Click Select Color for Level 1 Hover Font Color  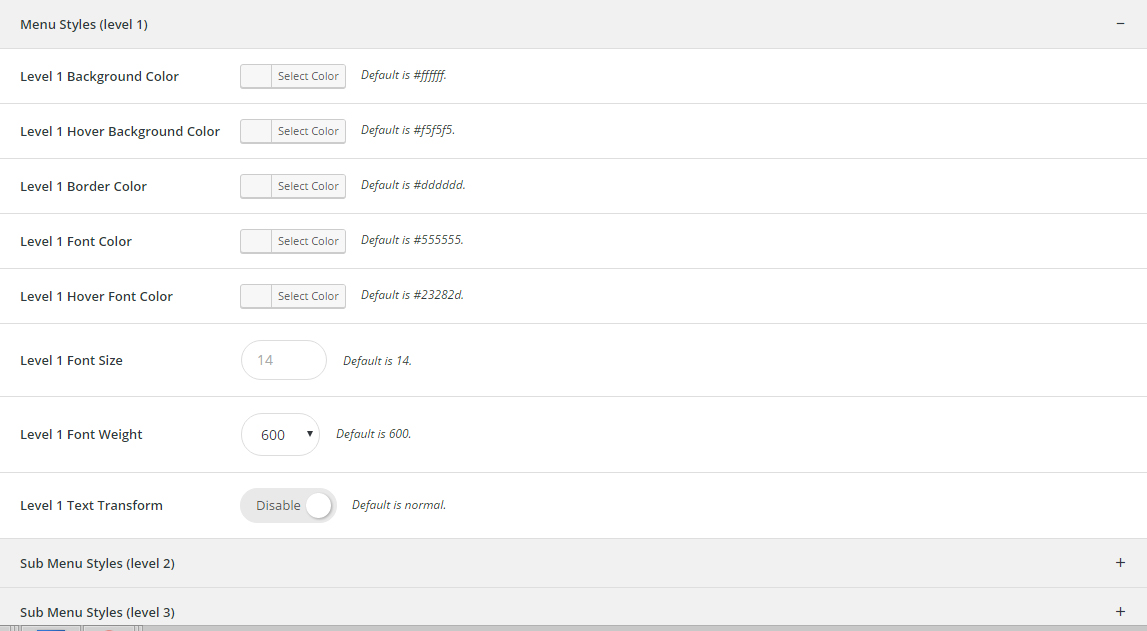coord(308,295)
